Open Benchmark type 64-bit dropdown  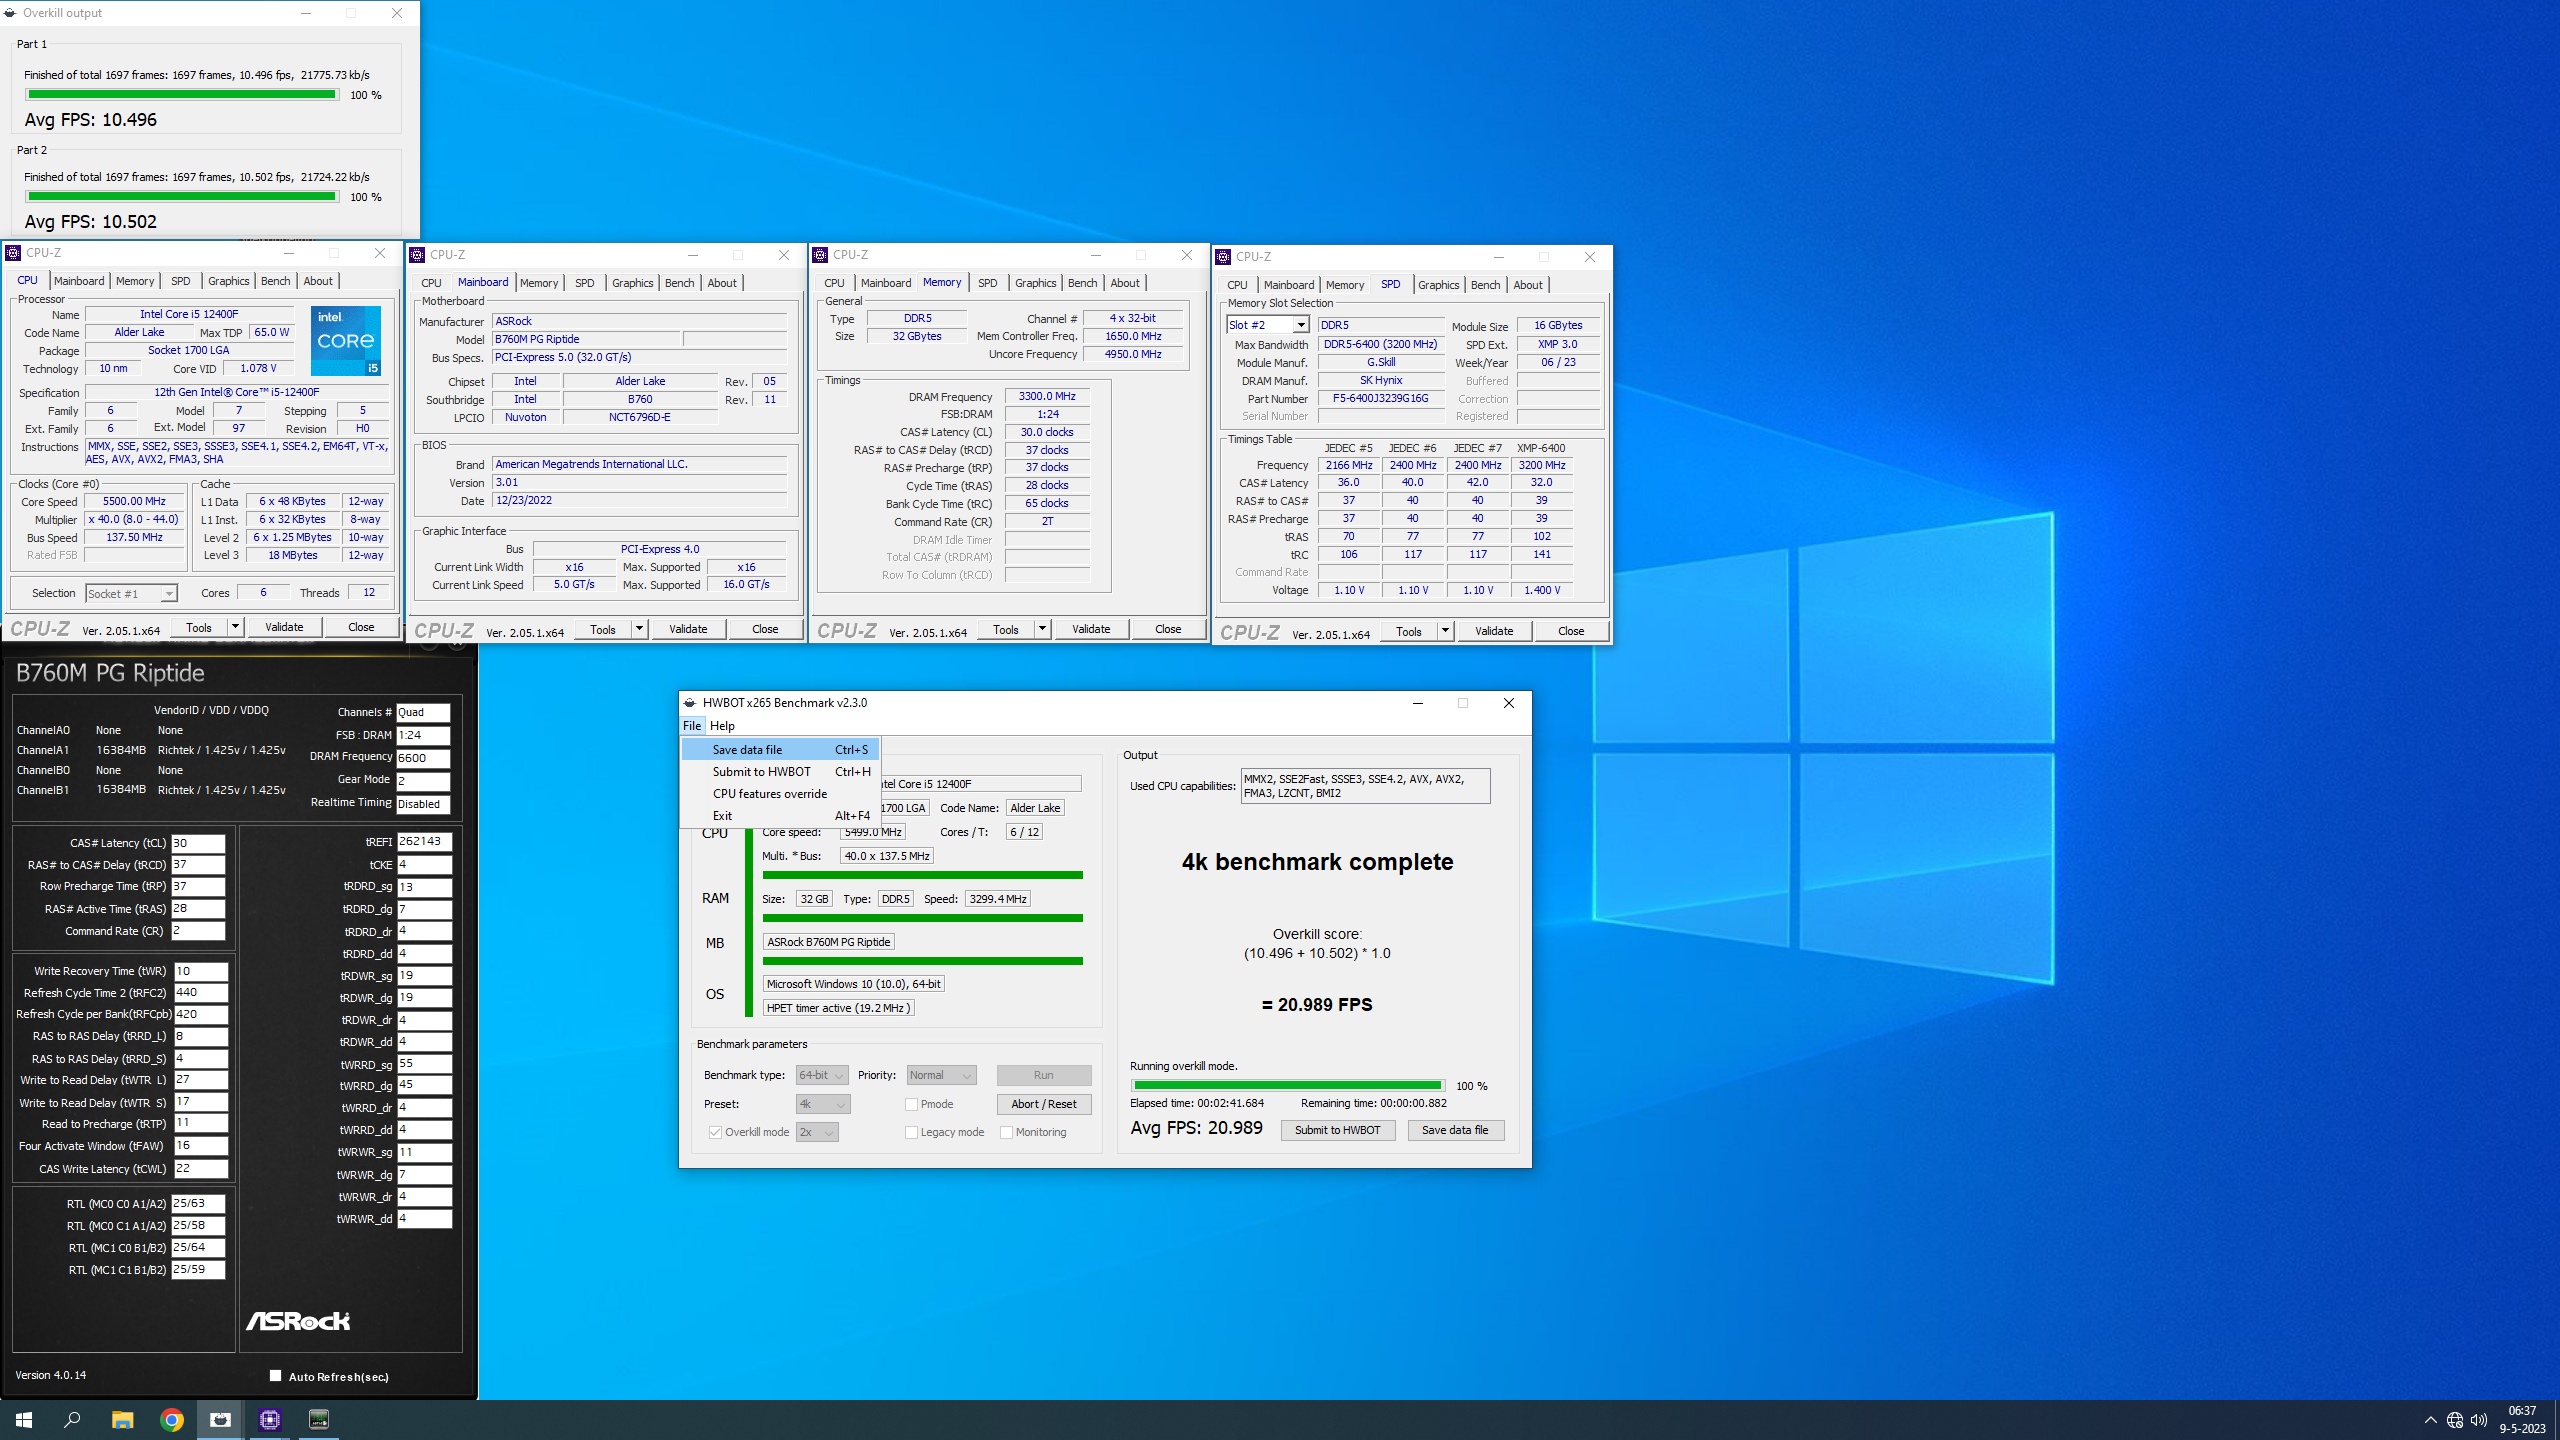pos(822,1075)
